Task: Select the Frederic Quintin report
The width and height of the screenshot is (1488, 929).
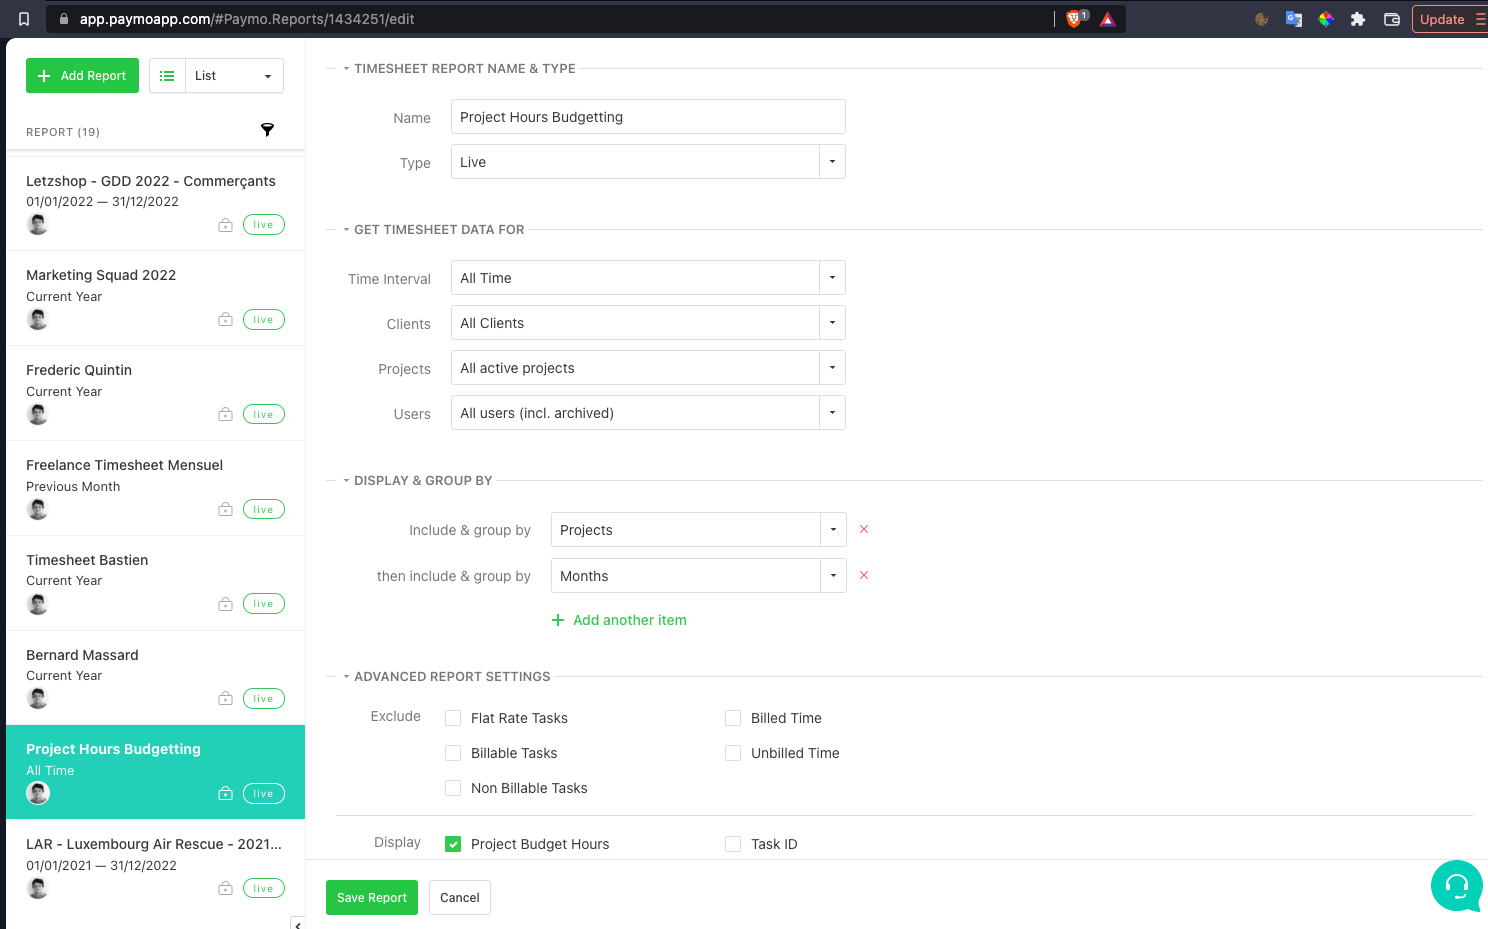Action: [155, 393]
